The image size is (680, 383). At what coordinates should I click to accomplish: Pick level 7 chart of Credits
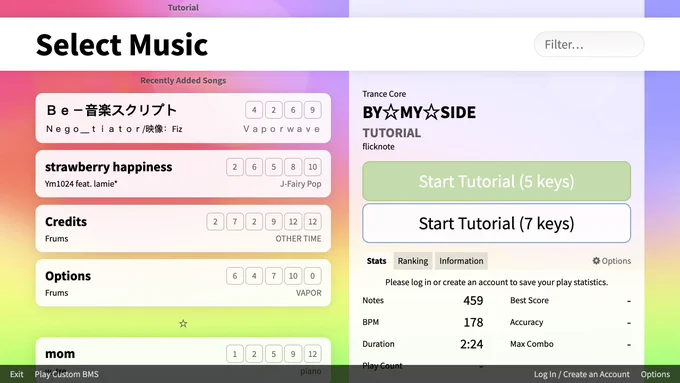click(235, 222)
